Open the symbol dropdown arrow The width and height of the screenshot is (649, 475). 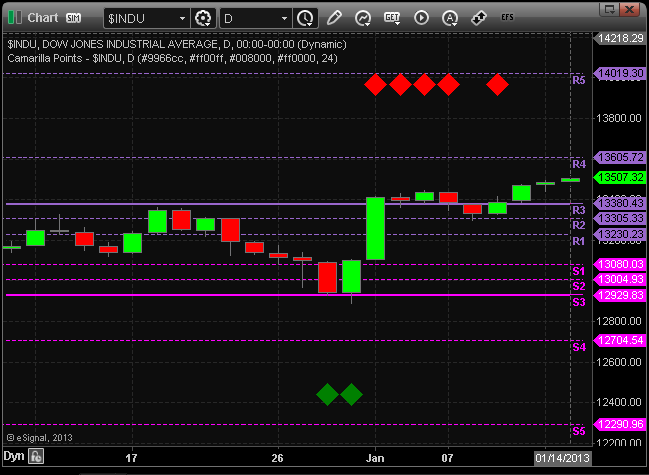pos(182,19)
